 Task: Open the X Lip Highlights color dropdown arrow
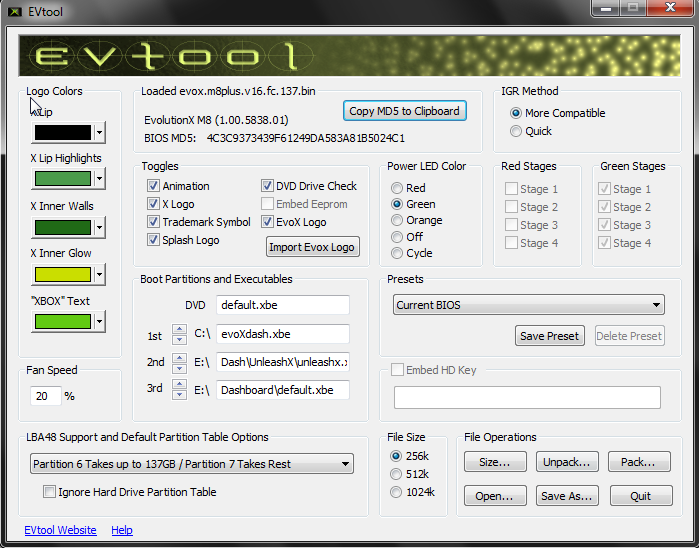[x=99, y=179]
